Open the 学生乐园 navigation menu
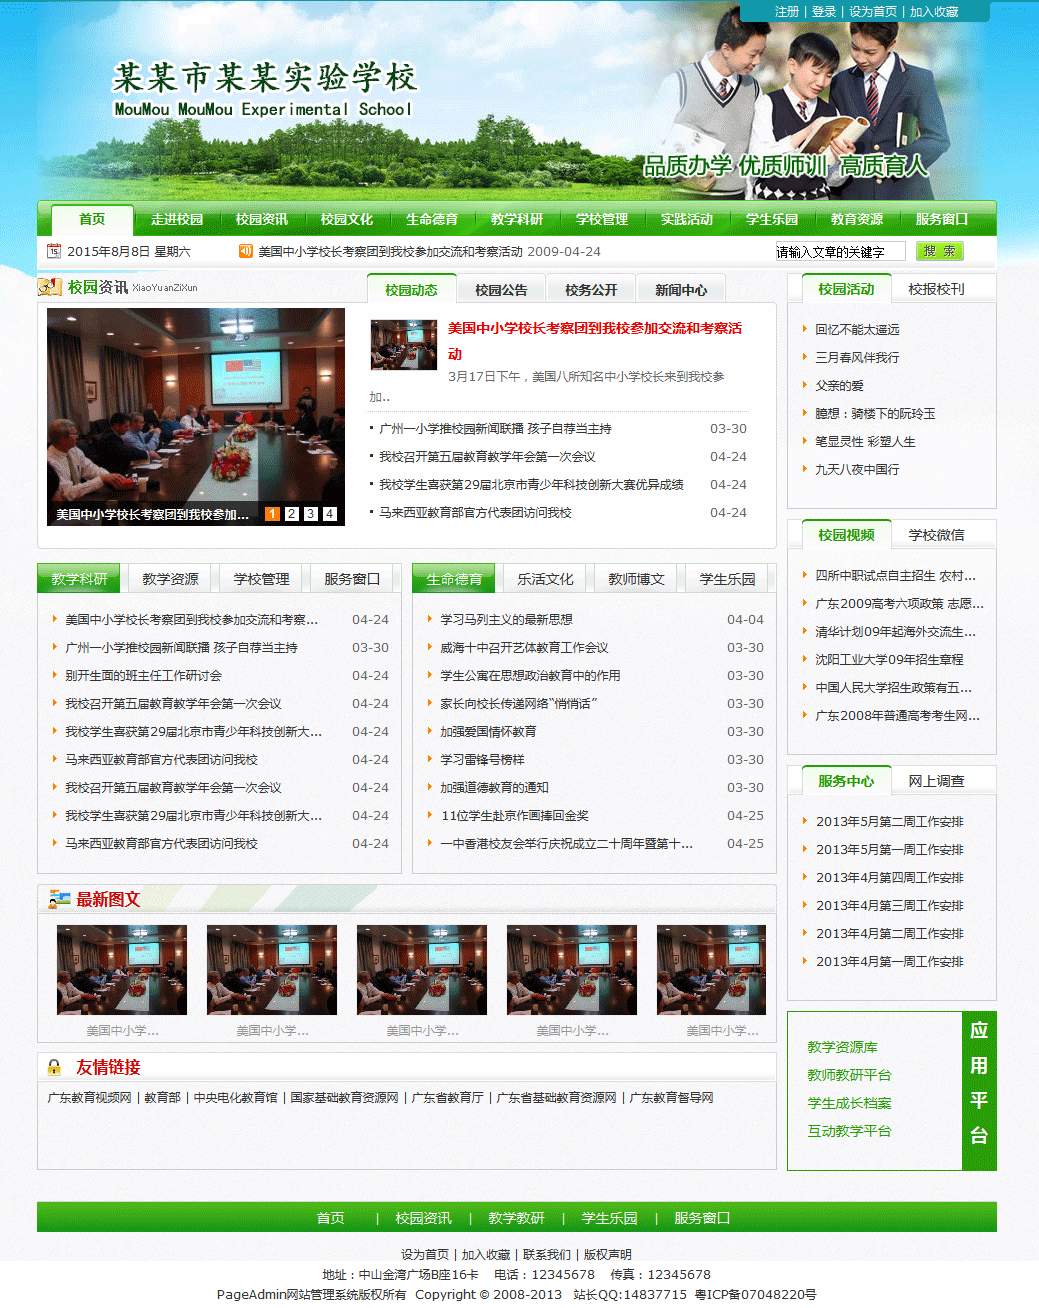1039x1308 pixels. click(x=771, y=219)
